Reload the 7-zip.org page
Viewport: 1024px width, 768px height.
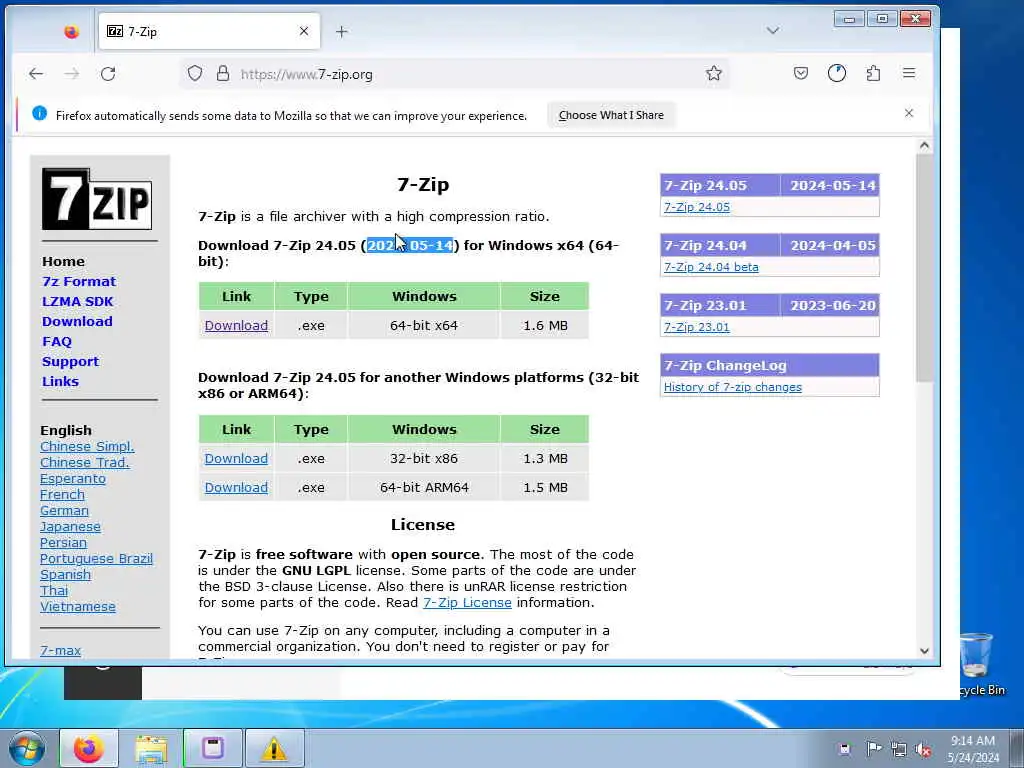[108, 74]
